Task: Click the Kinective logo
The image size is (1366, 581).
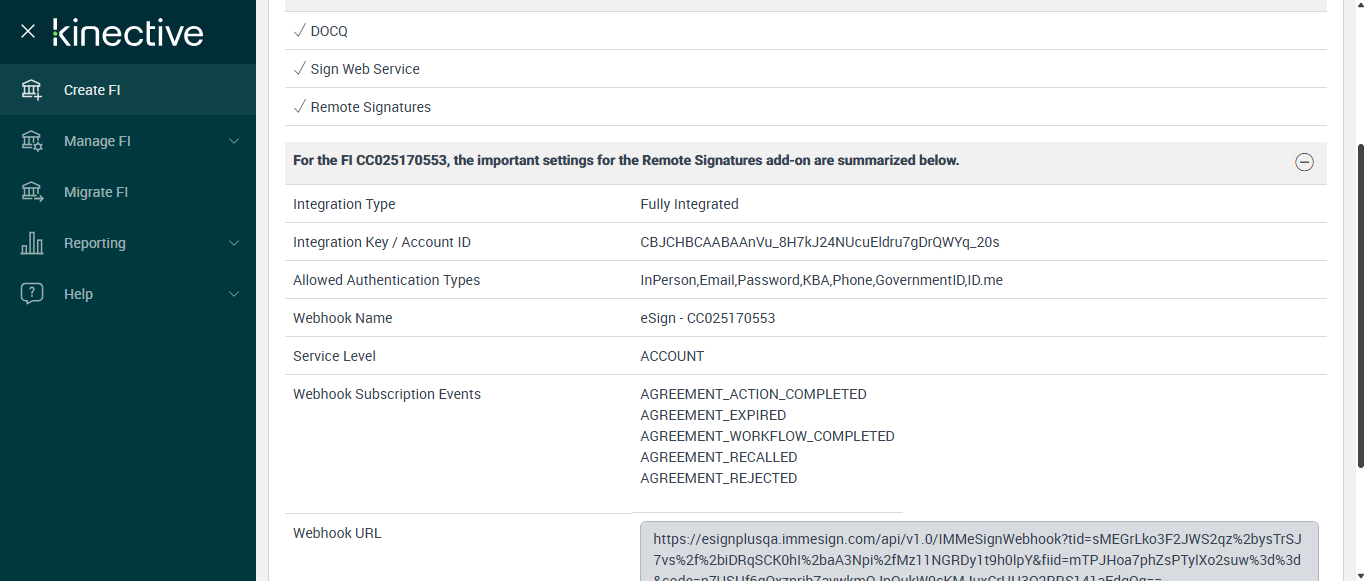Action: click(128, 32)
